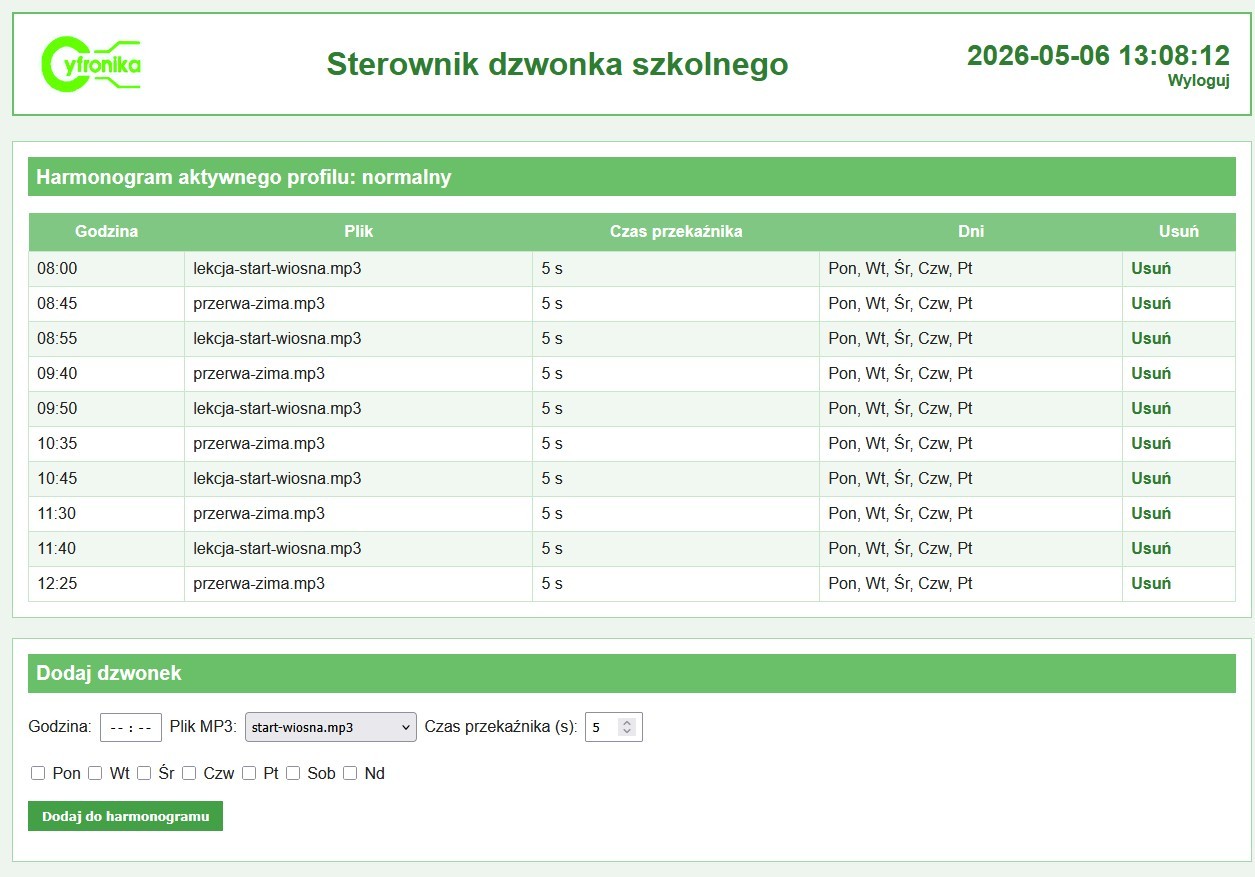Viewport: 1255px width, 877px height.
Task: Tick the Pt day checkbox
Action: tap(249, 773)
